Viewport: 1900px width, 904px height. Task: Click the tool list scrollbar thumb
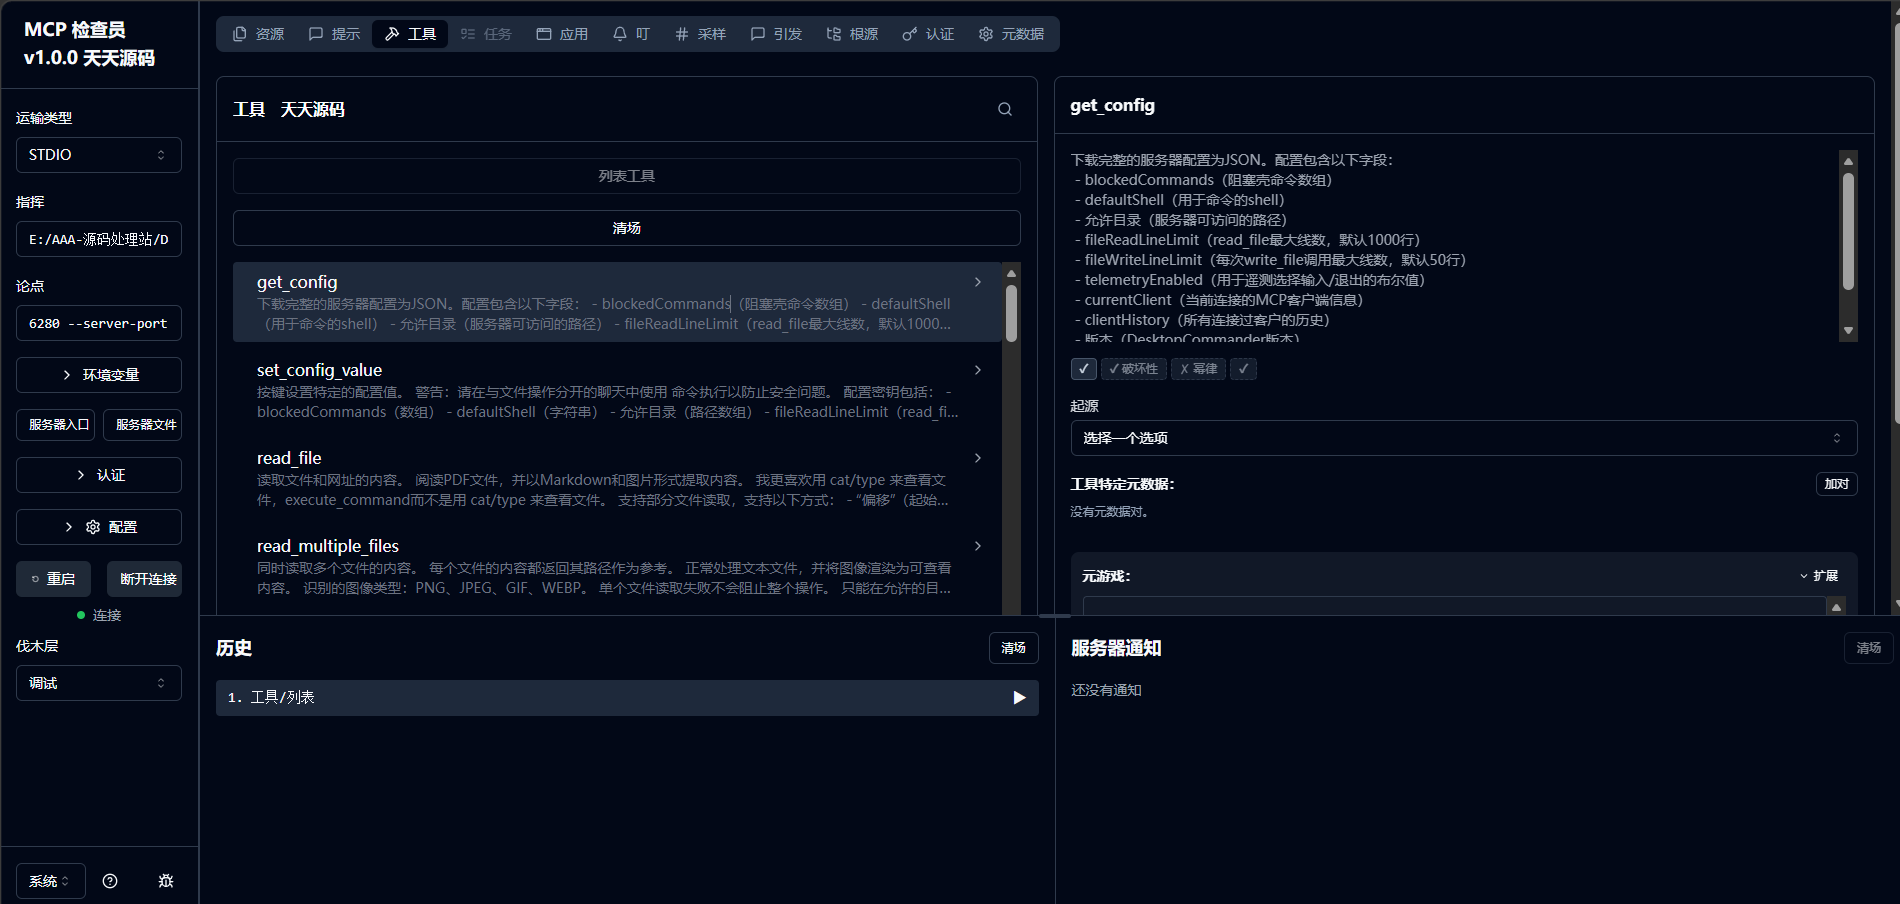point(1012,313)
